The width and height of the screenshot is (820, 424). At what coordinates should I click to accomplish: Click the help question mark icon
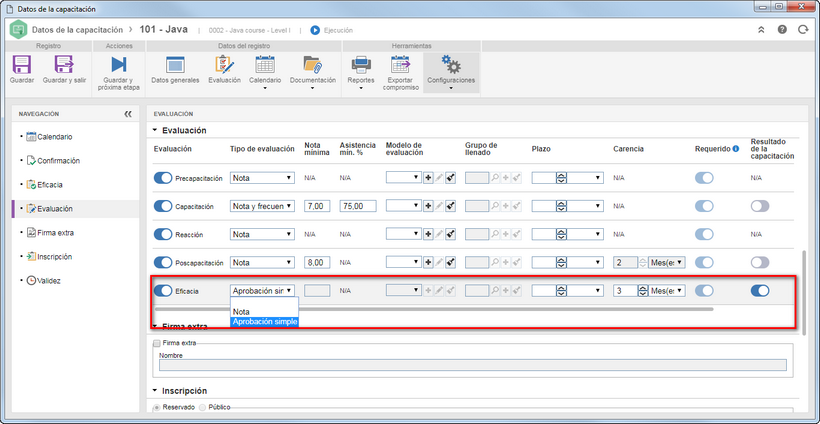pos(782,30)
